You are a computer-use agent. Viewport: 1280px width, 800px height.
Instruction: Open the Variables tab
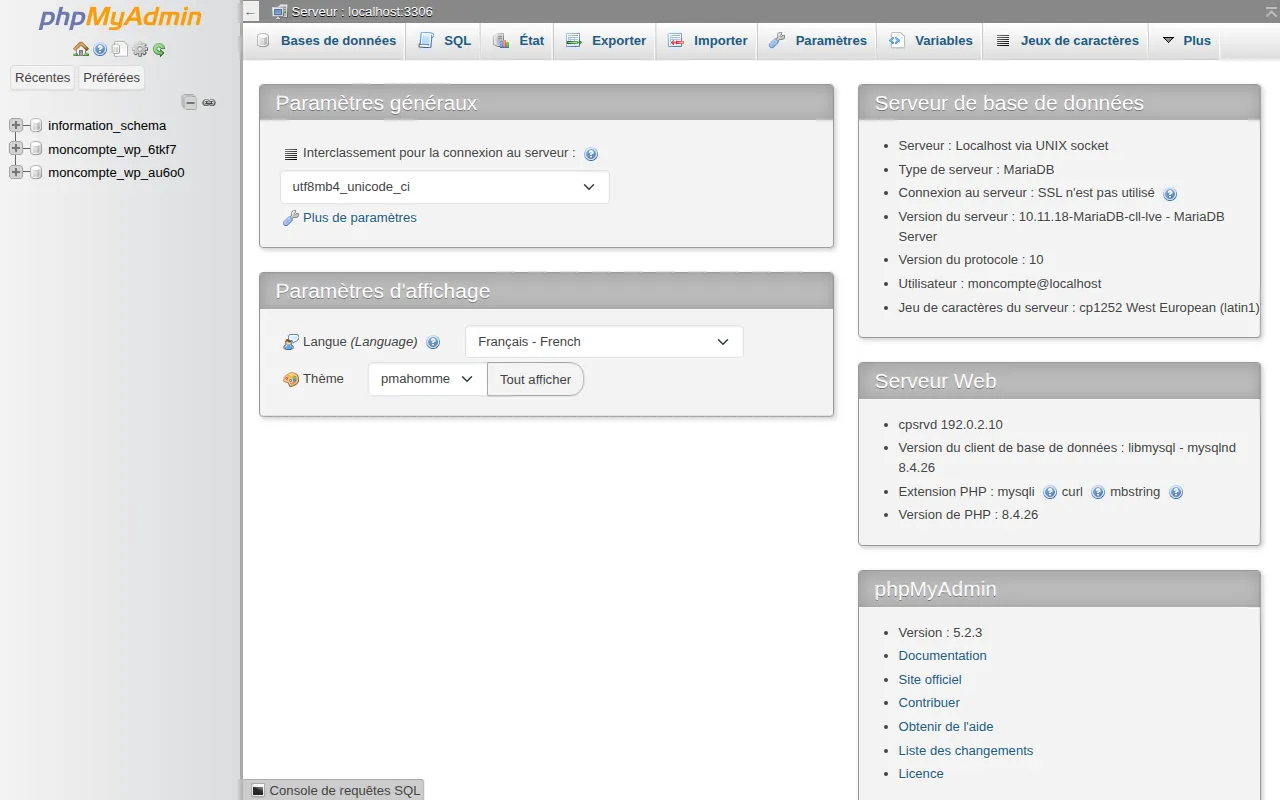930,41
